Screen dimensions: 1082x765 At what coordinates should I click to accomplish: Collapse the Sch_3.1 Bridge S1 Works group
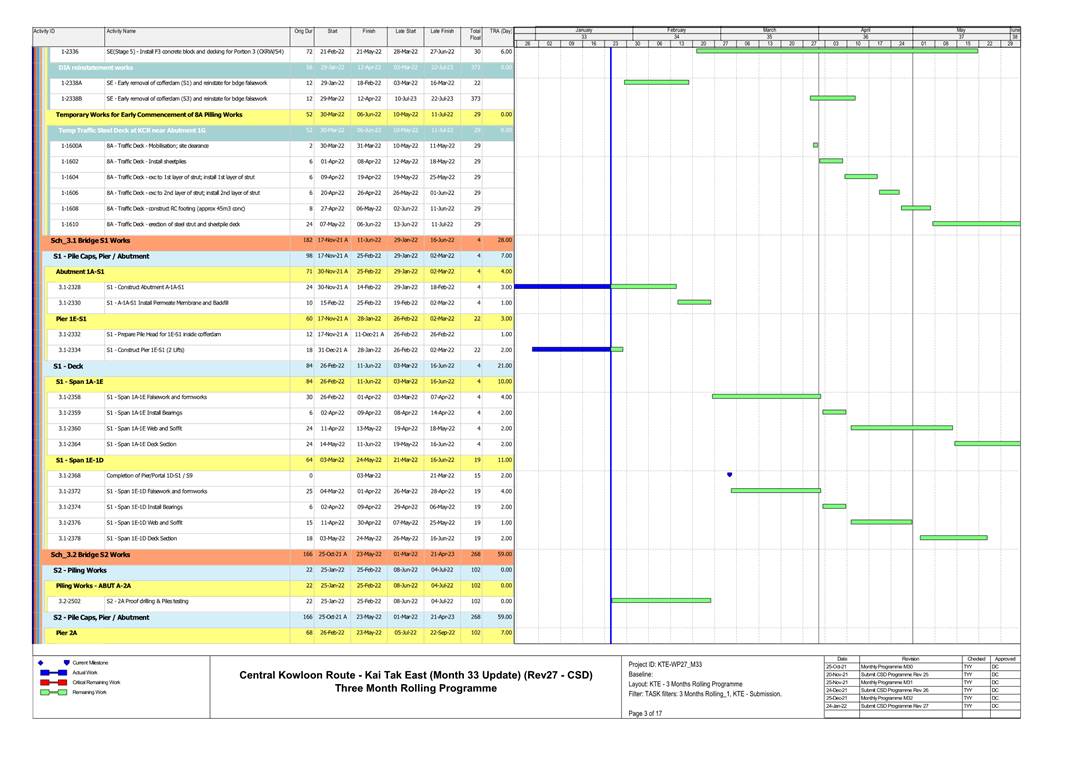91,241
